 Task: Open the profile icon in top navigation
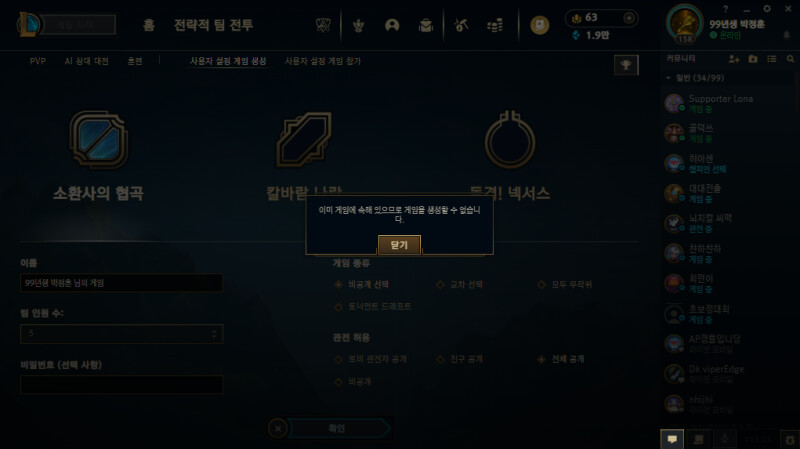[392, 25]
